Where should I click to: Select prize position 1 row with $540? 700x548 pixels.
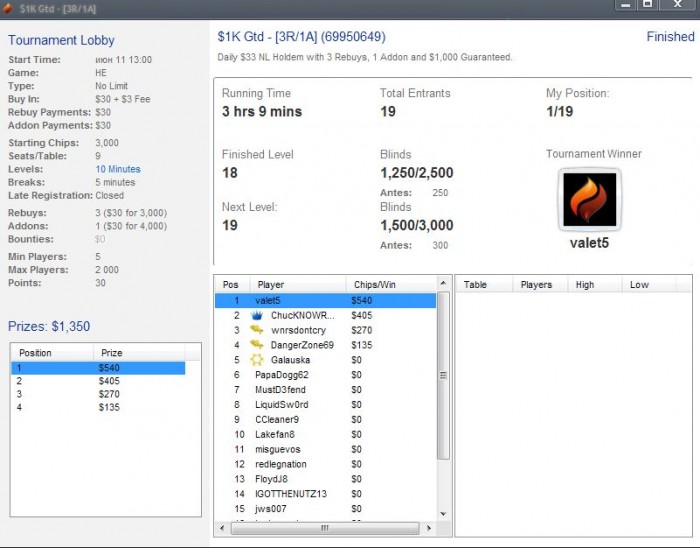[x=98, y=368]
